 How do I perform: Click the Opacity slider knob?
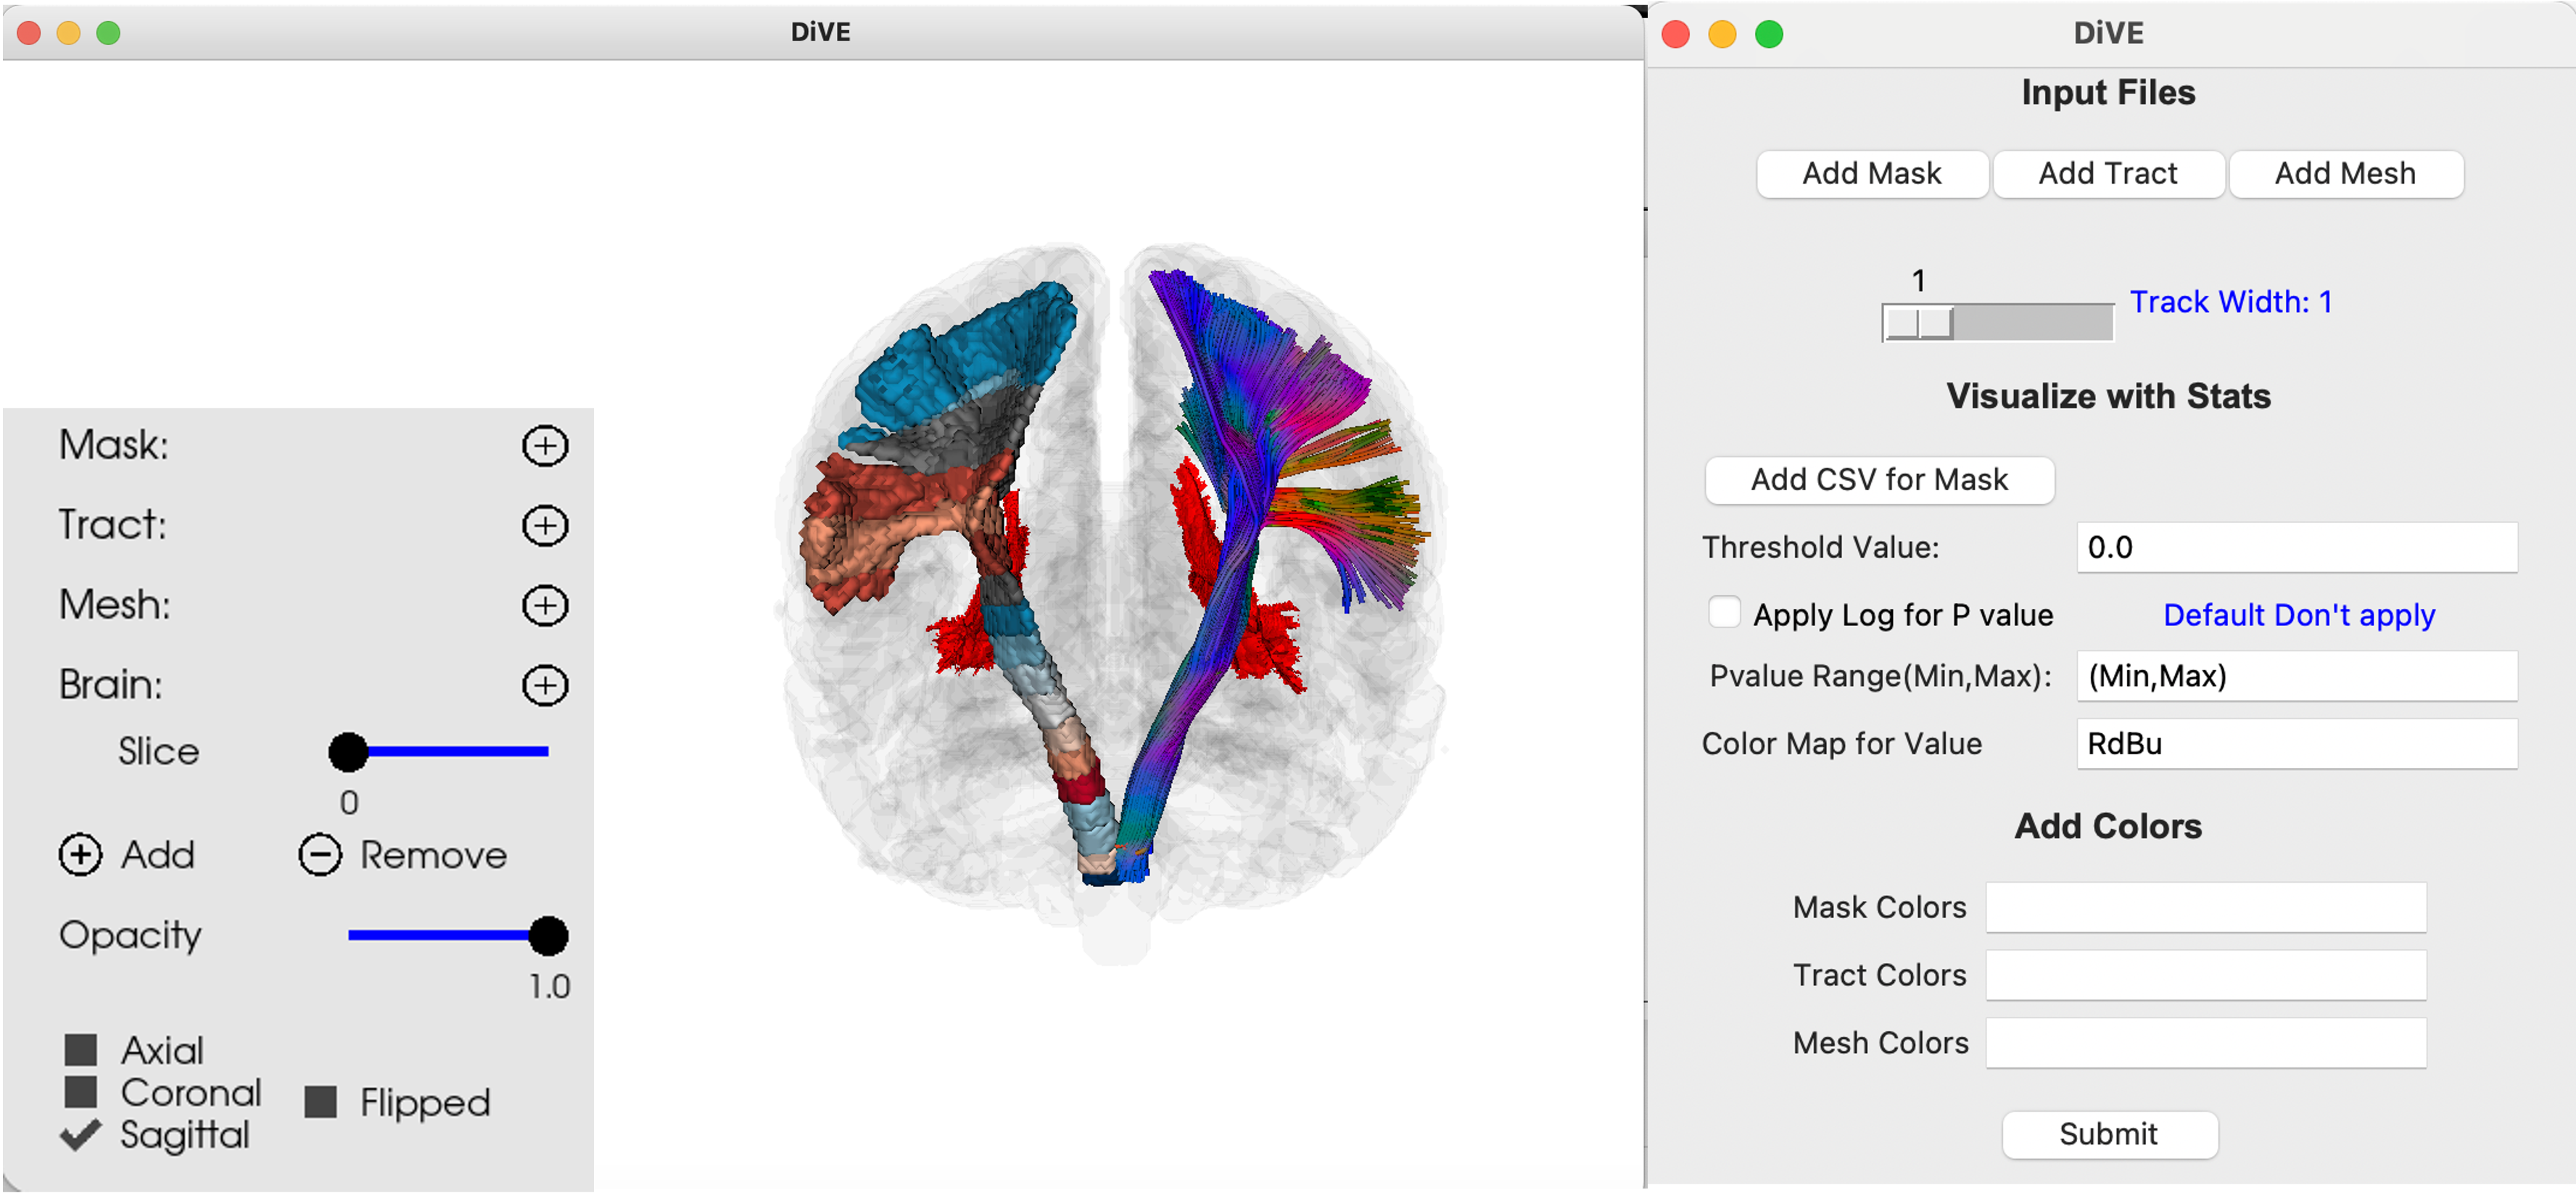click(x=548, y=936)
